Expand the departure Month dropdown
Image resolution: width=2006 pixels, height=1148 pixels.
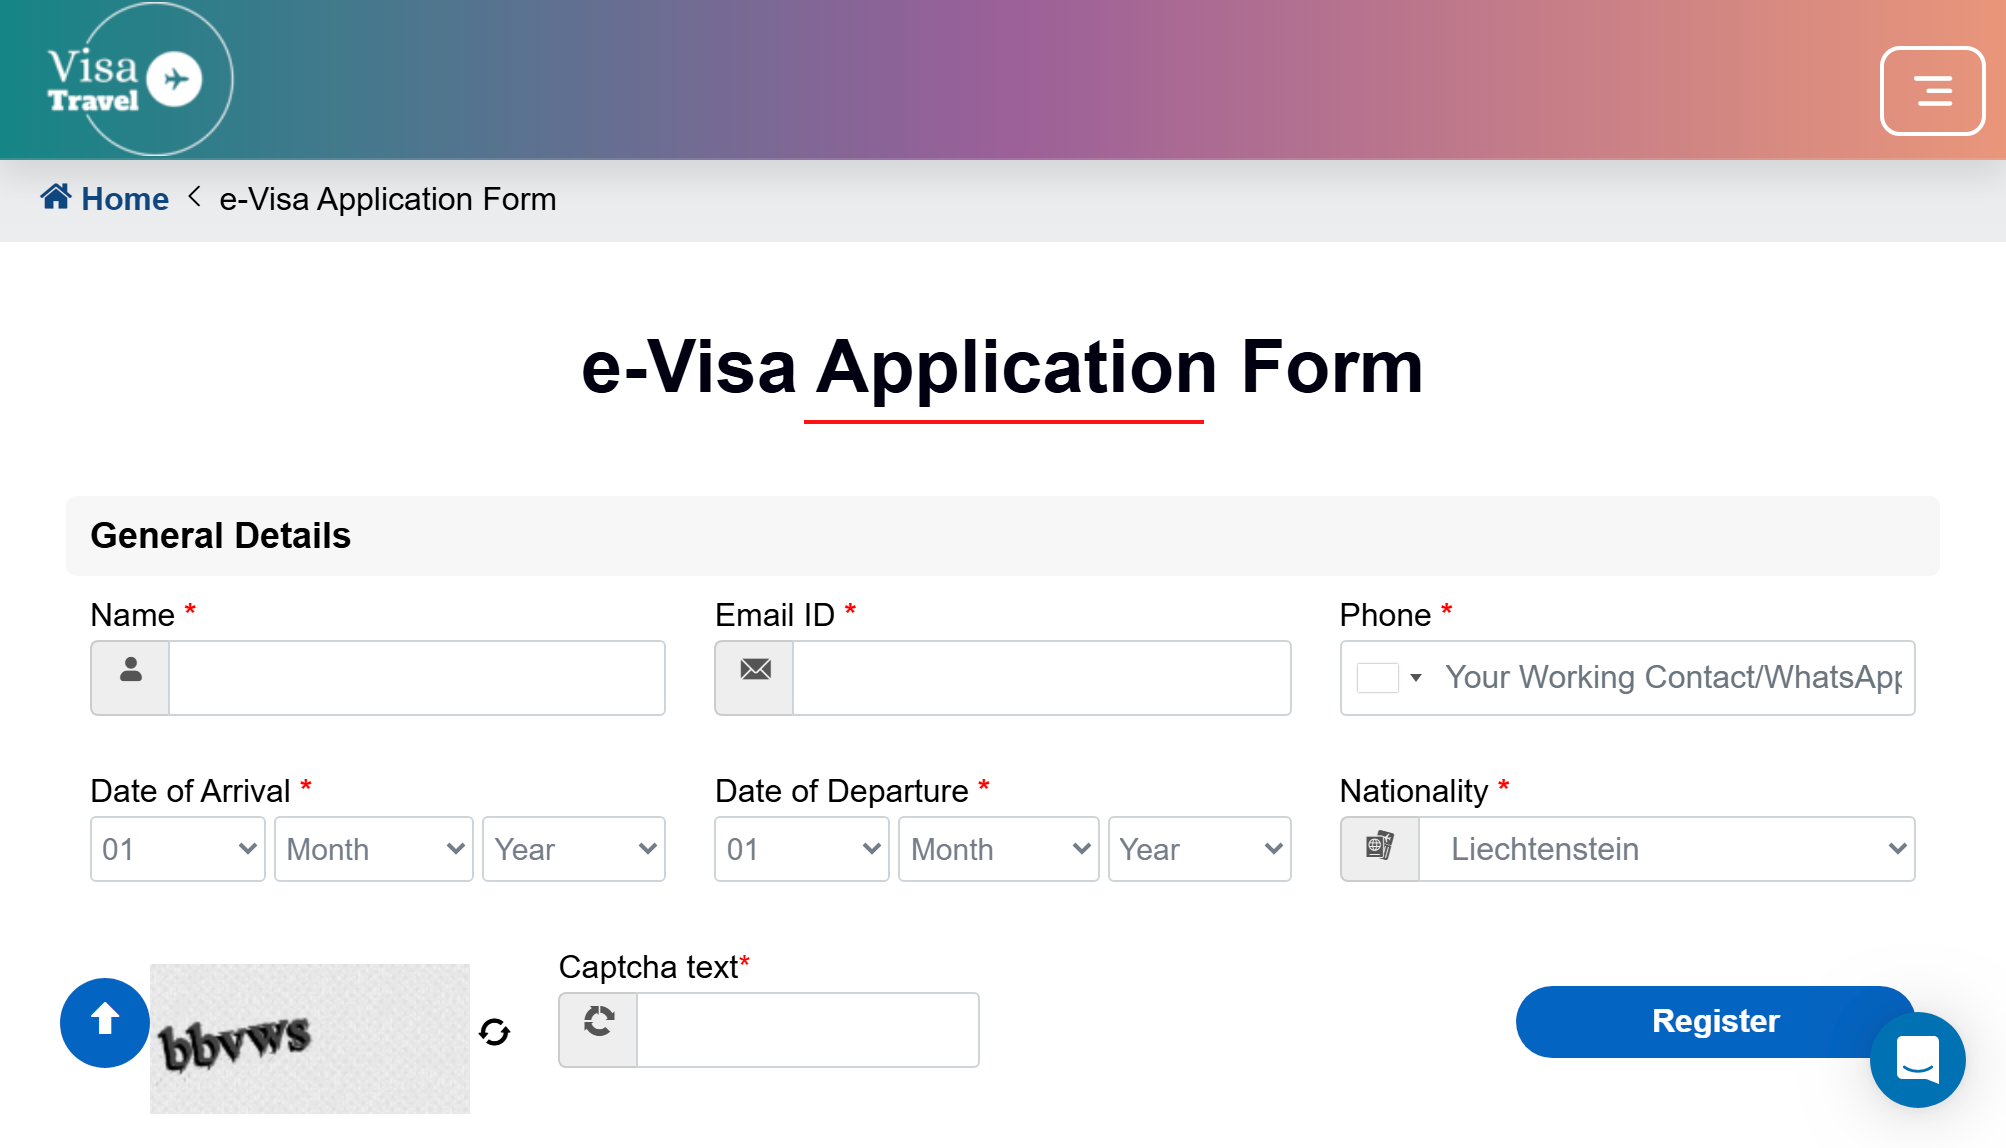pos(999,849)
